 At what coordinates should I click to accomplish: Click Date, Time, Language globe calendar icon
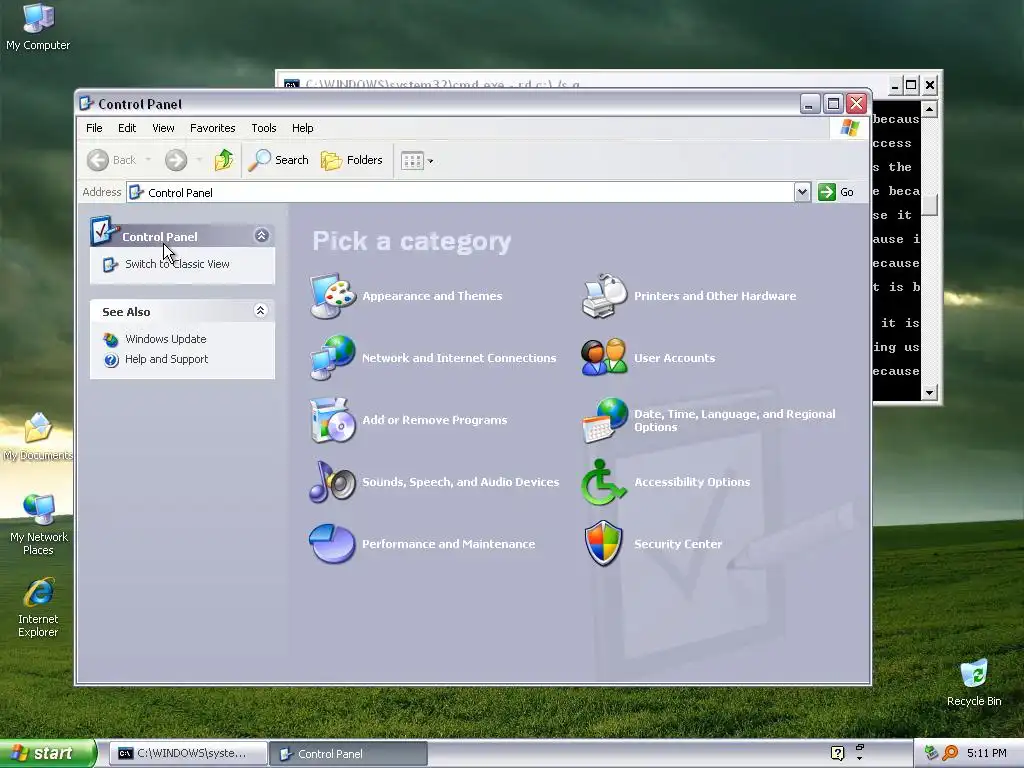coord(604,420)
